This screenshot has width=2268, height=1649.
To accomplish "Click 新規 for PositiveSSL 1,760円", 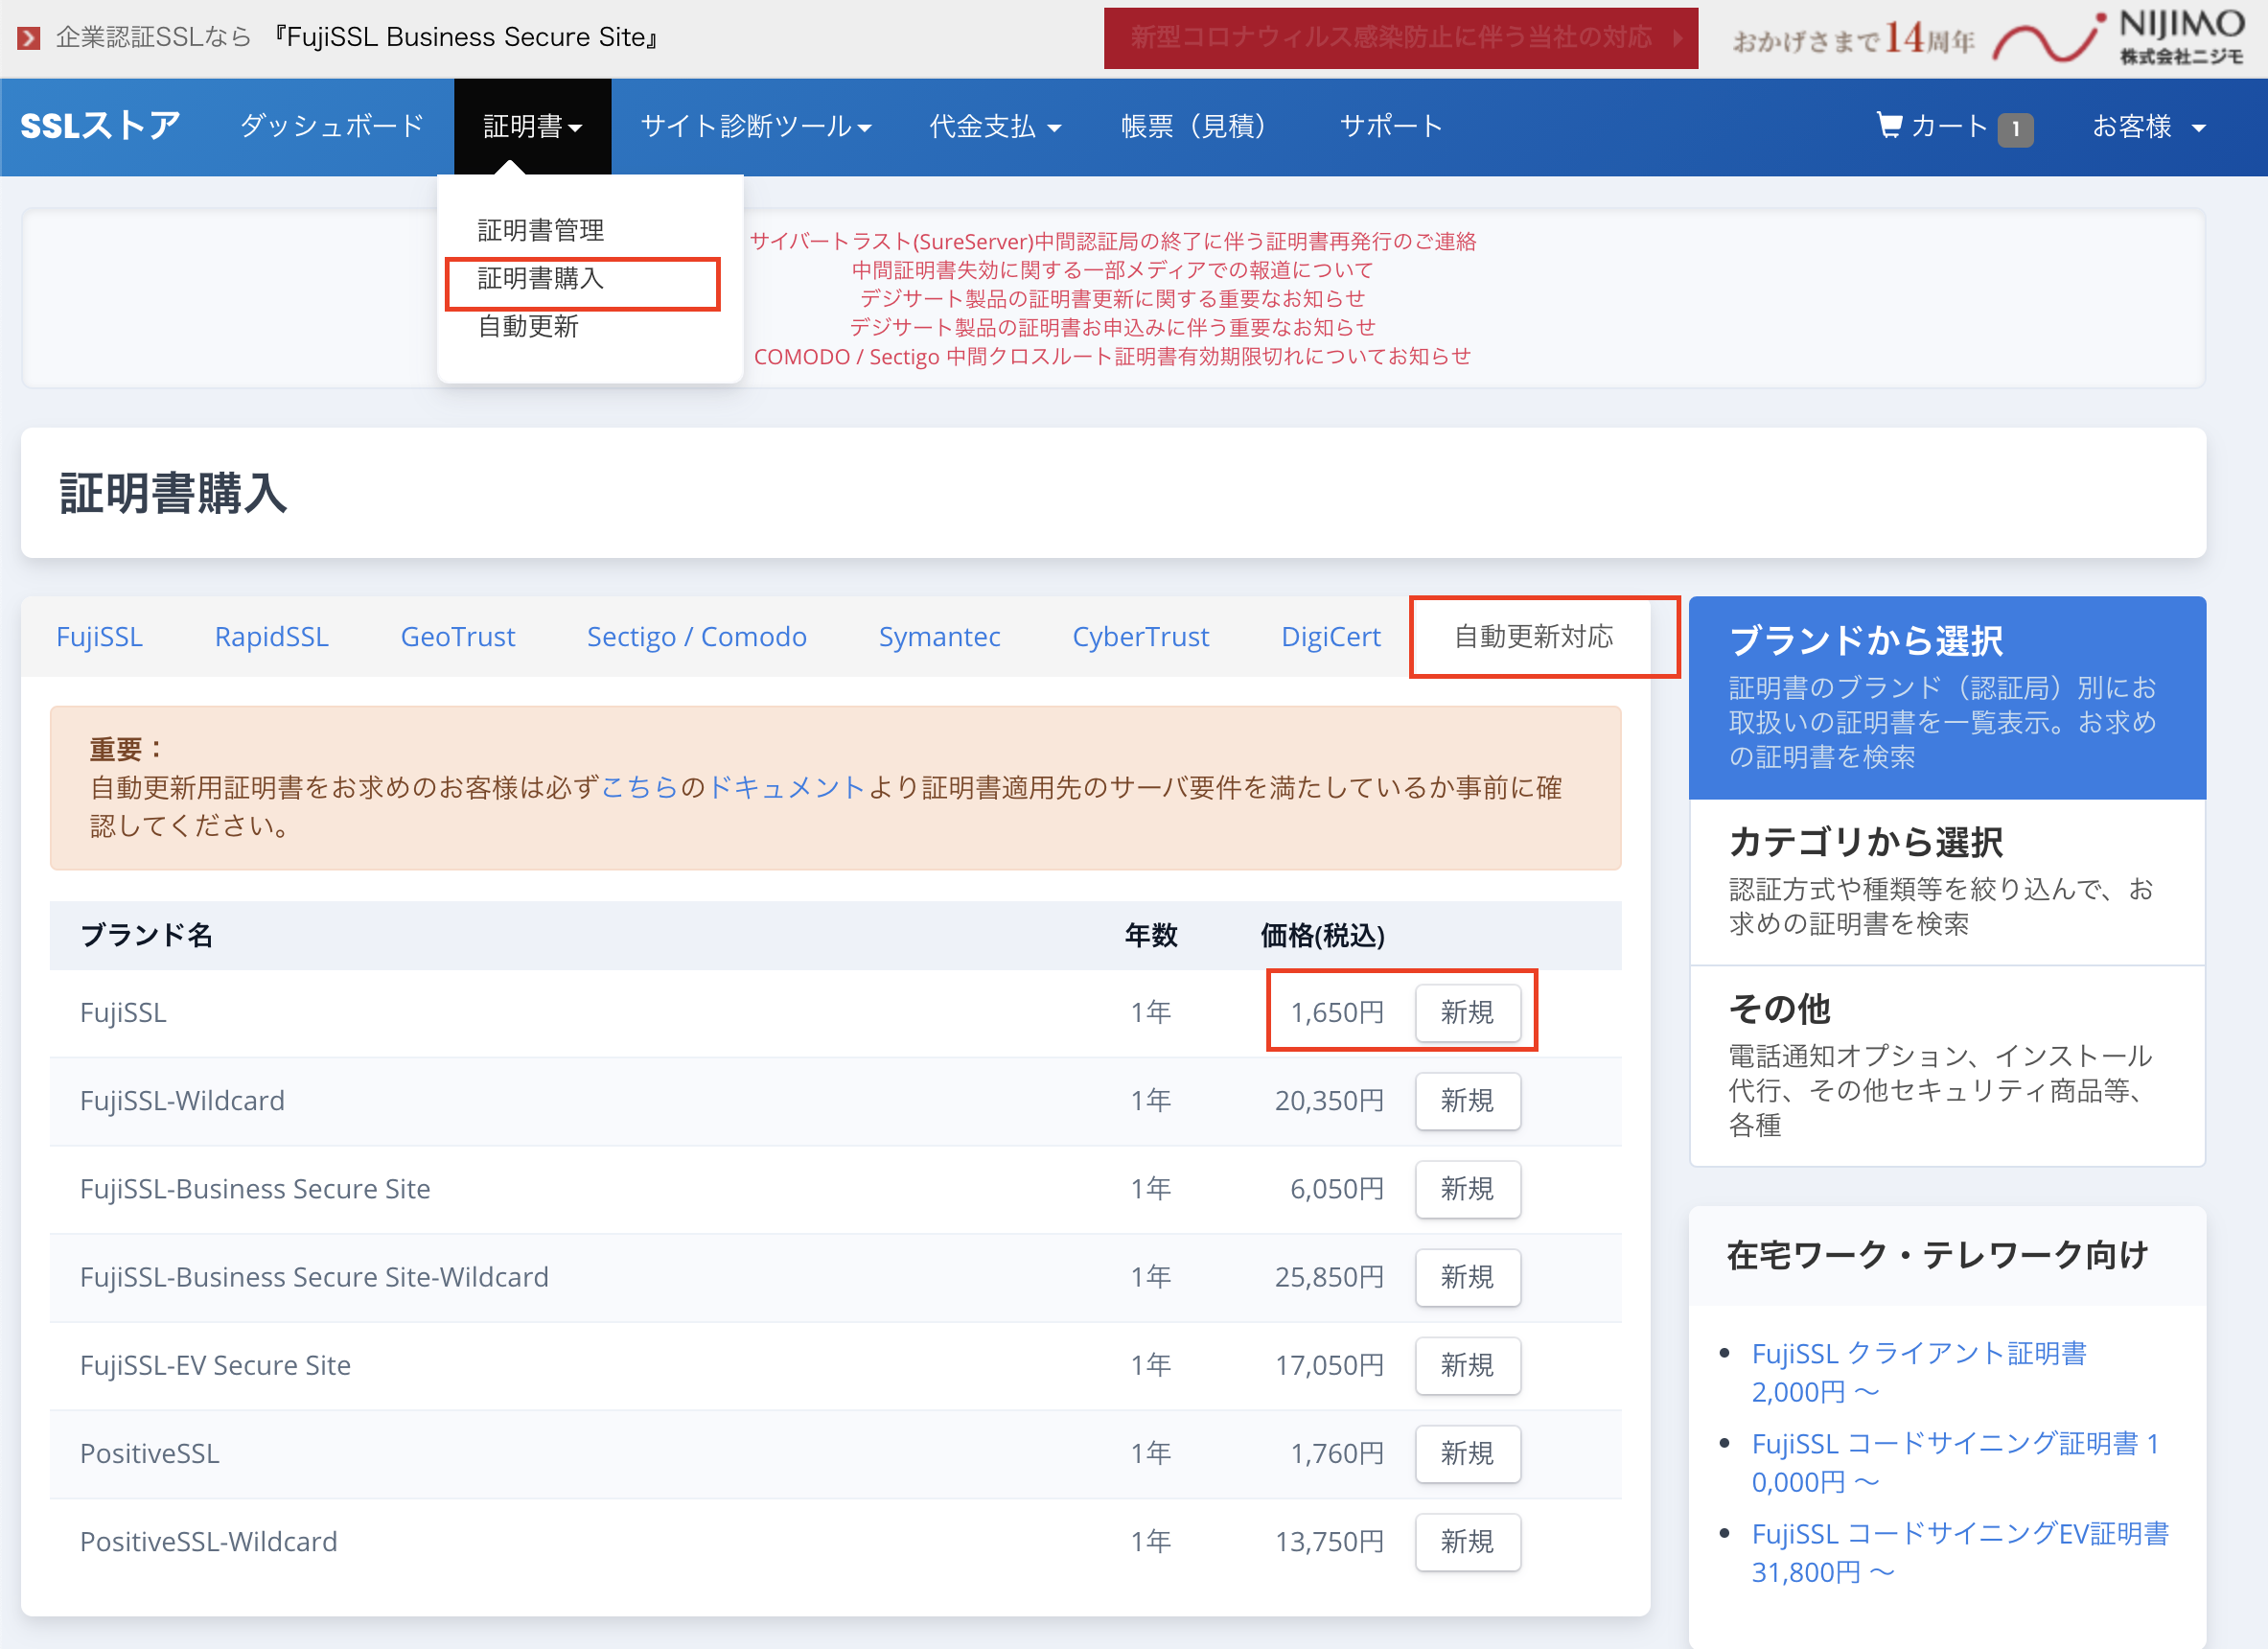I will pyautogui.click(x=1468, y=1453).
